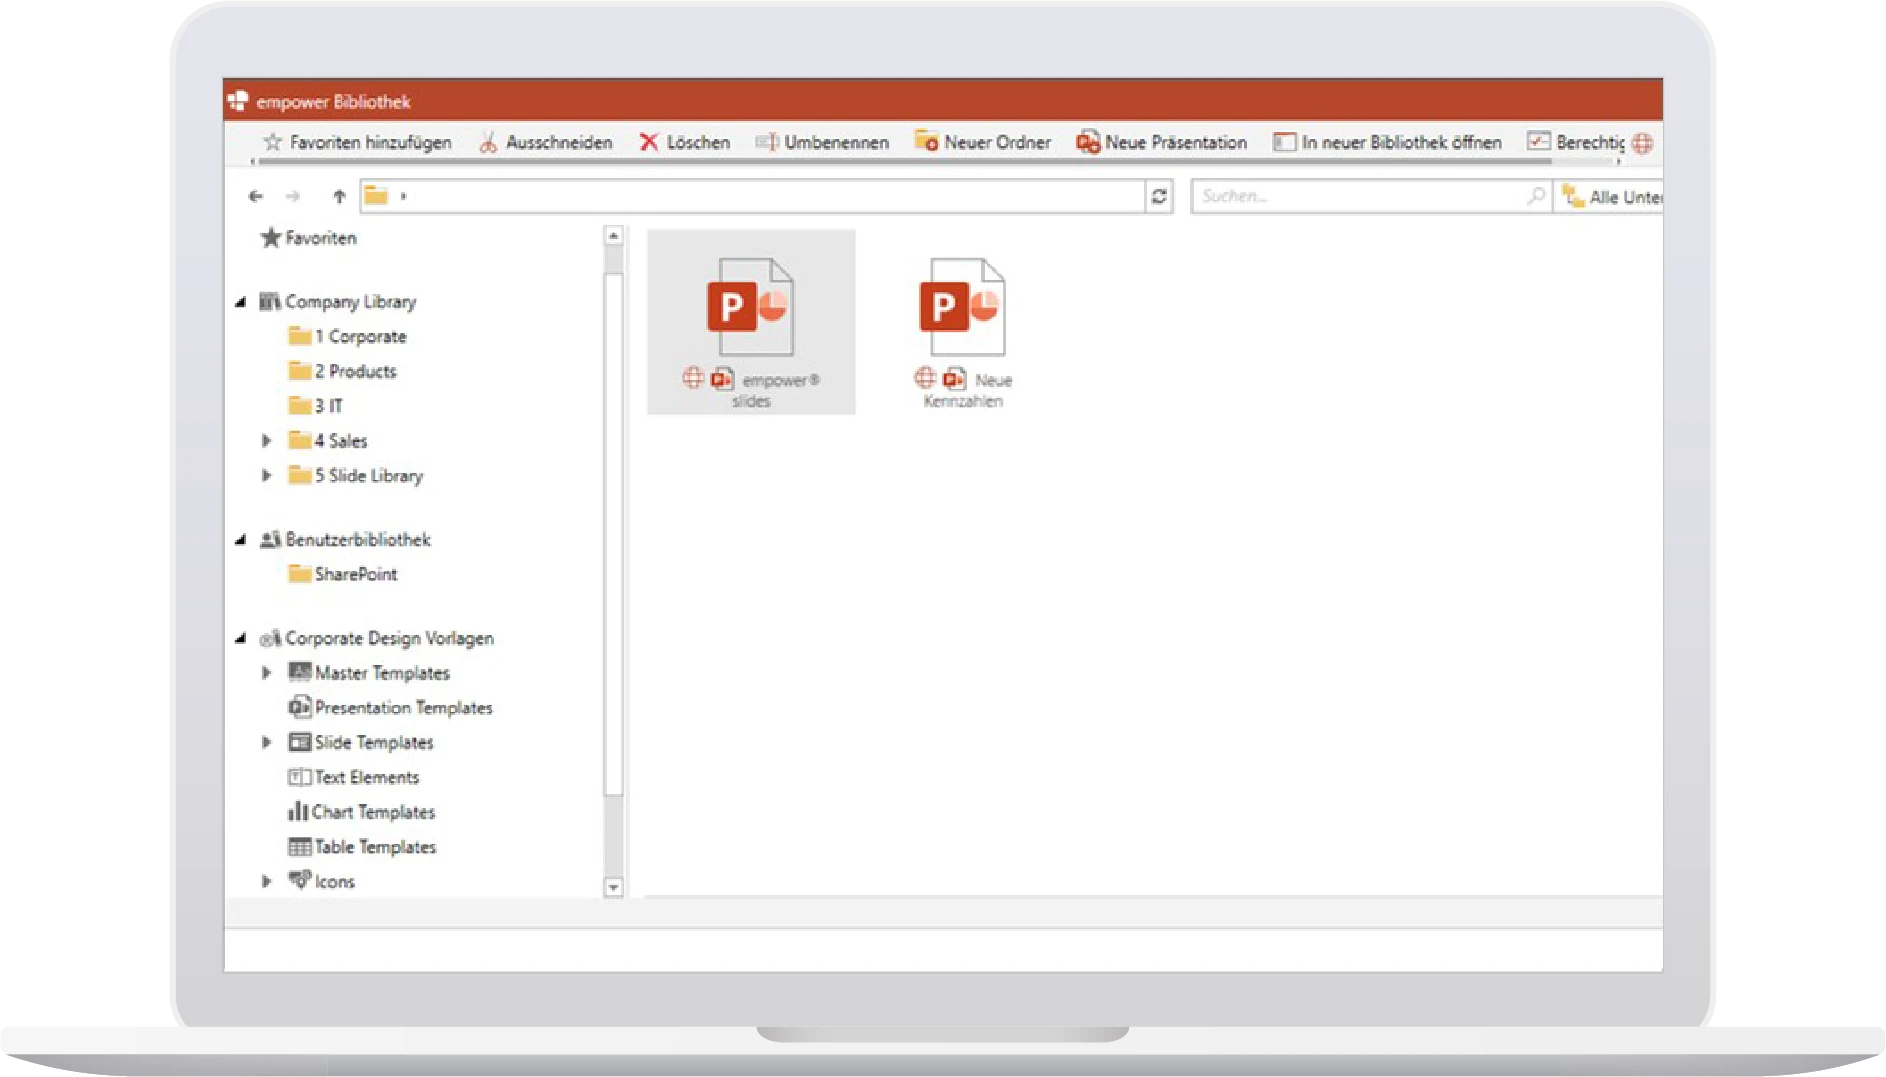Click the folder icon in address bar
Viewport: 1886px width, 1077px height.
tap(375, 195)
